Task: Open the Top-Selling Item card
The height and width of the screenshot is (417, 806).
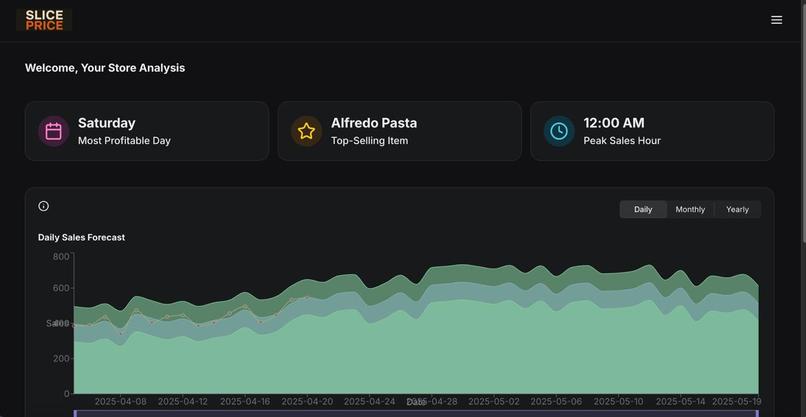Action: [x=399, y=131]
